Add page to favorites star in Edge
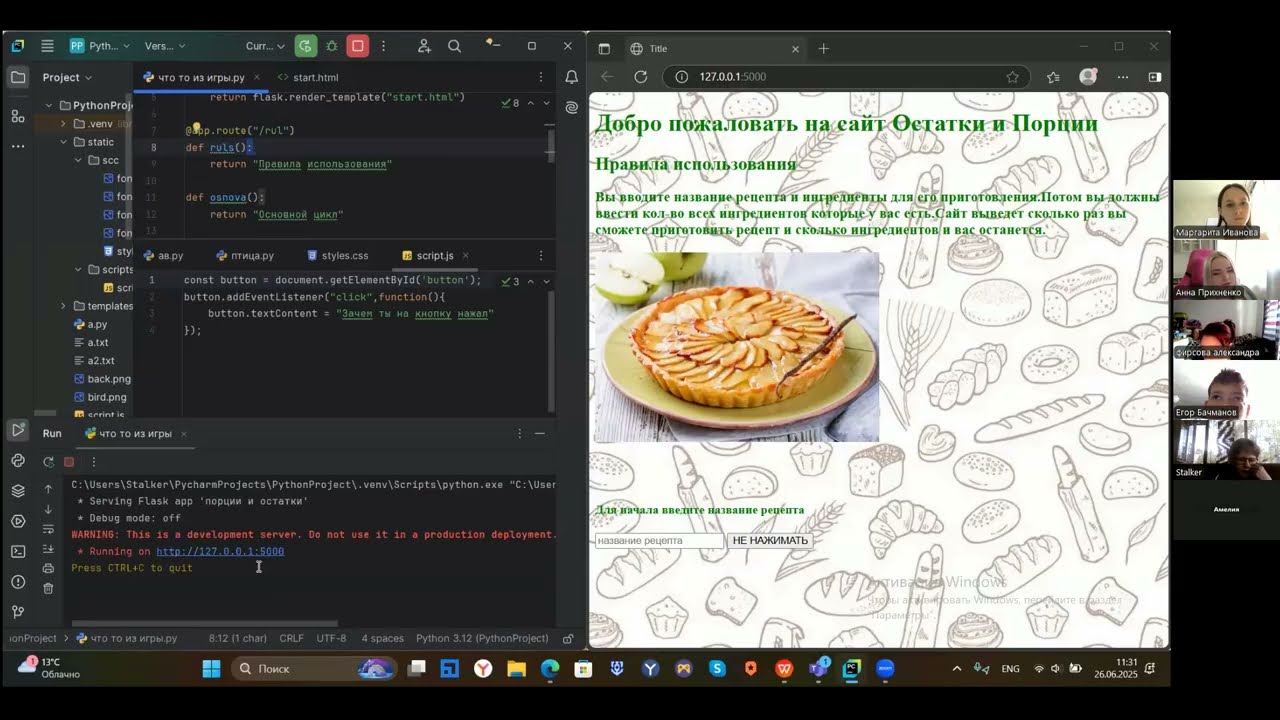Screen dimensions: 1280x720 point(1013,77)
